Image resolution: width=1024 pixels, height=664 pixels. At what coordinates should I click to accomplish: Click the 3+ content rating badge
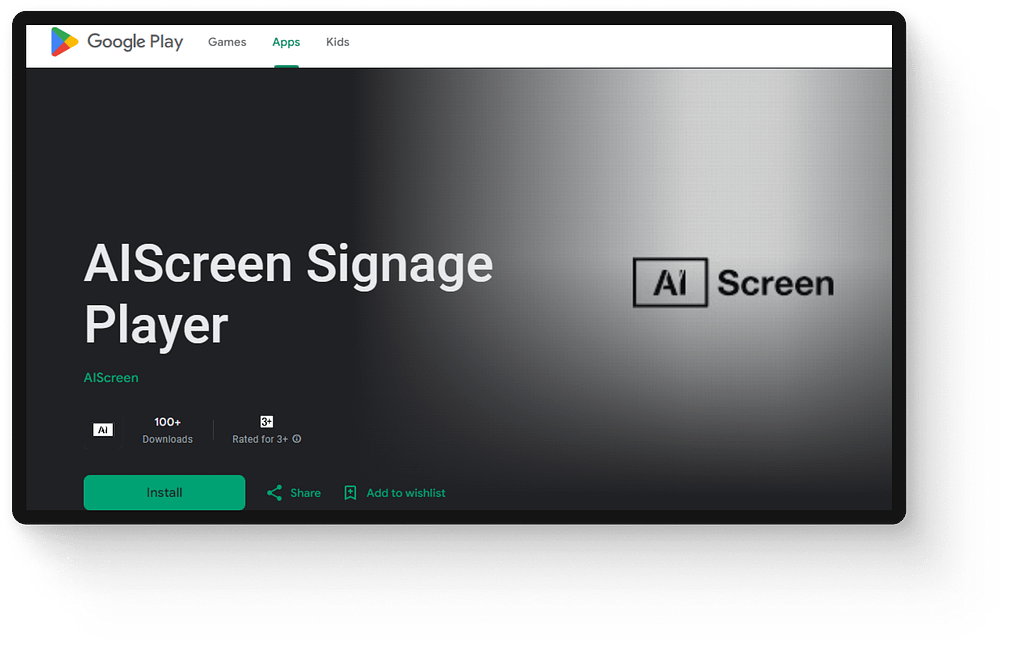[x=265, y=421]
